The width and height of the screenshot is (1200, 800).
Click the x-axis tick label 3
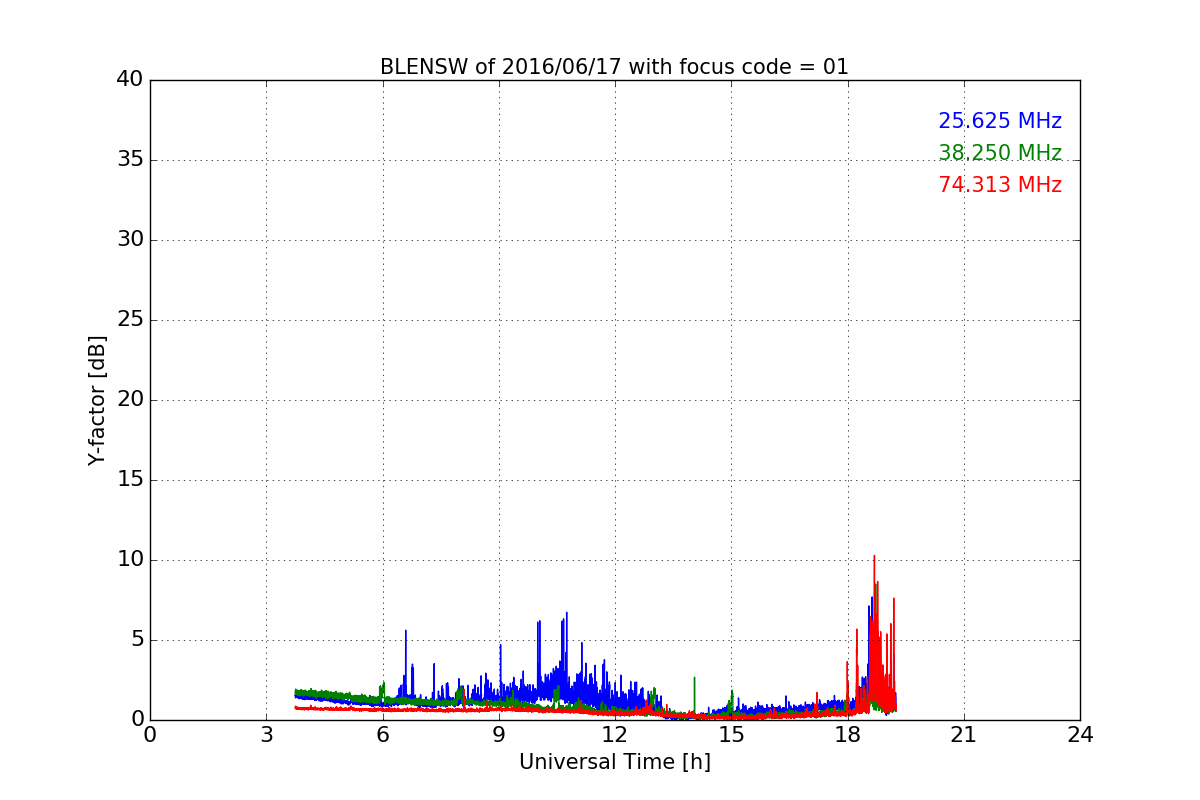(266, 735)
